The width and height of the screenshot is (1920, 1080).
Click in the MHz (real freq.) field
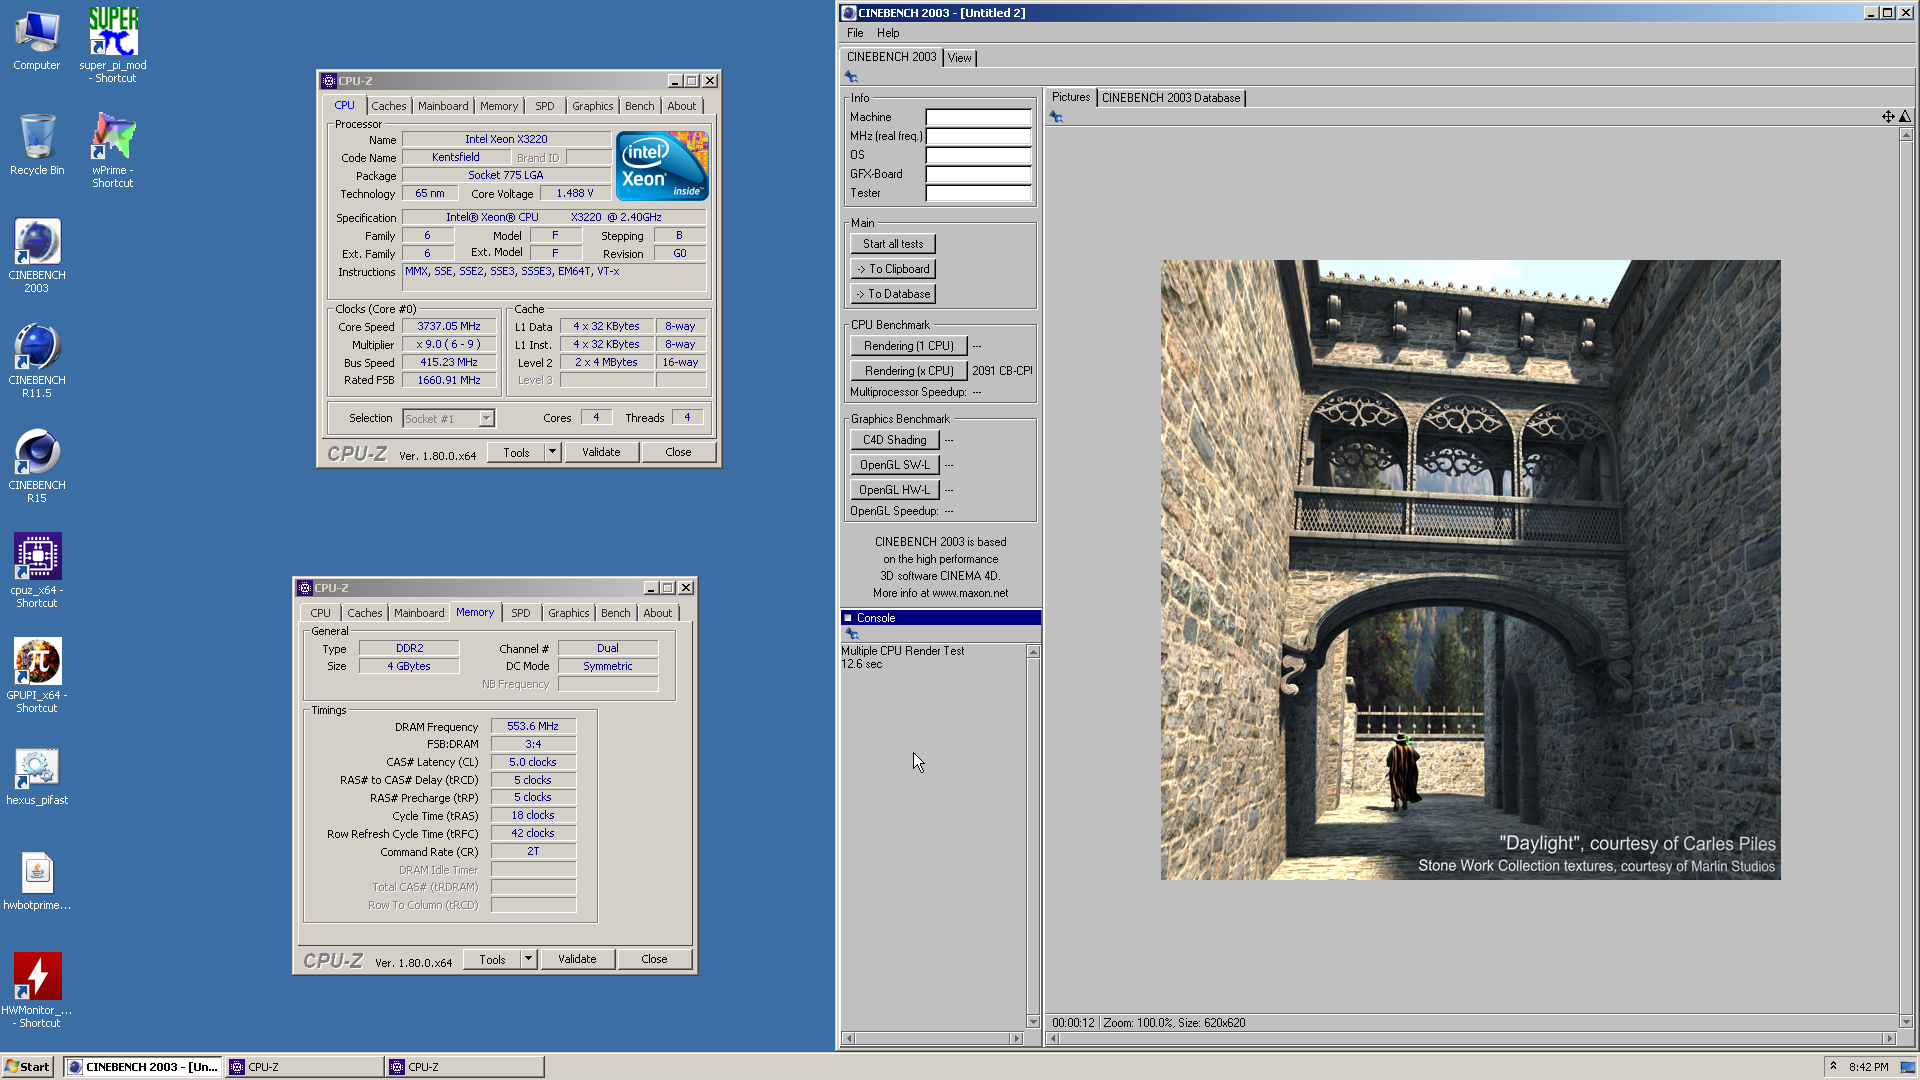(x=978, y=136)
